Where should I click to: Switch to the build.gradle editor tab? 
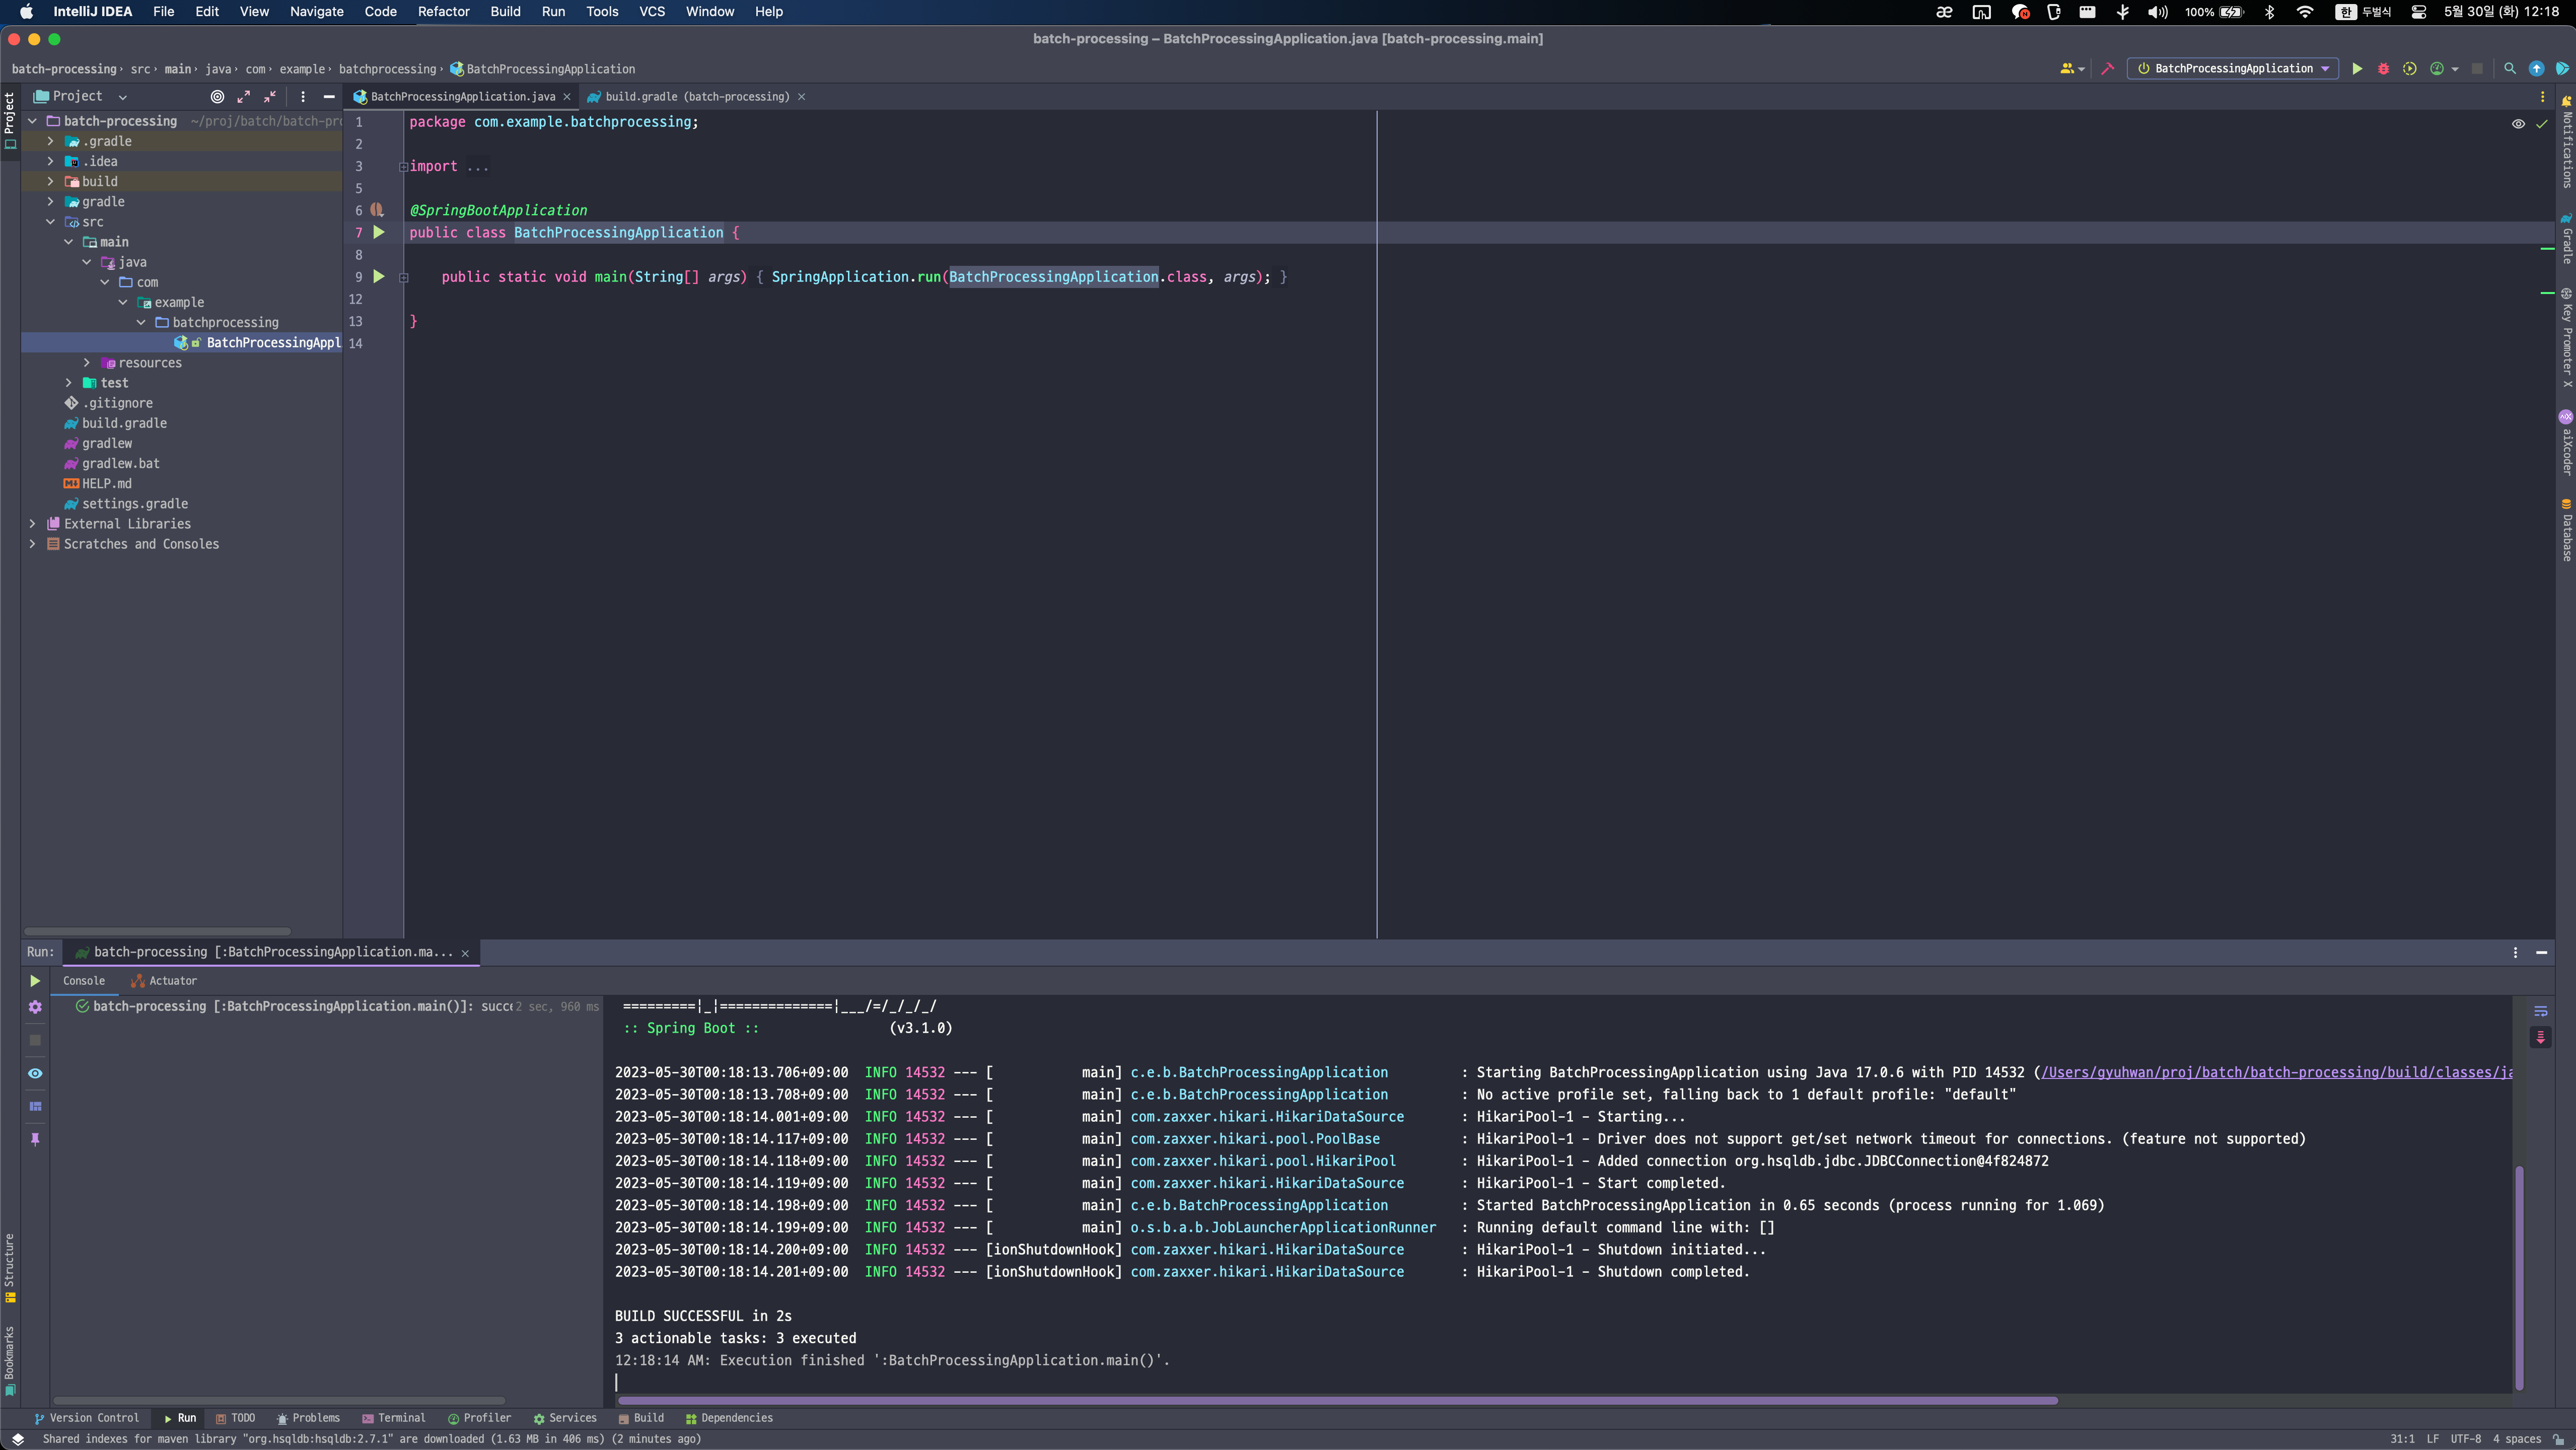point(696,97)
